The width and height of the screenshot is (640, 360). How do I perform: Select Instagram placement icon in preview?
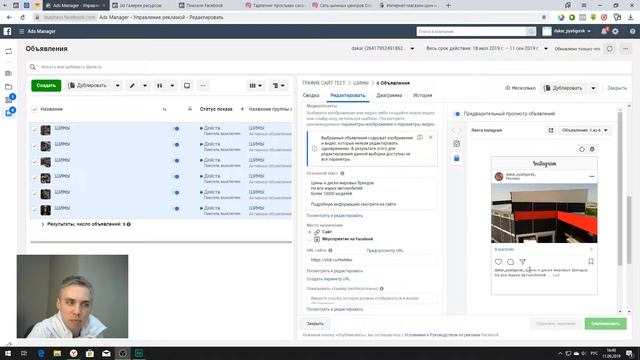456,144
